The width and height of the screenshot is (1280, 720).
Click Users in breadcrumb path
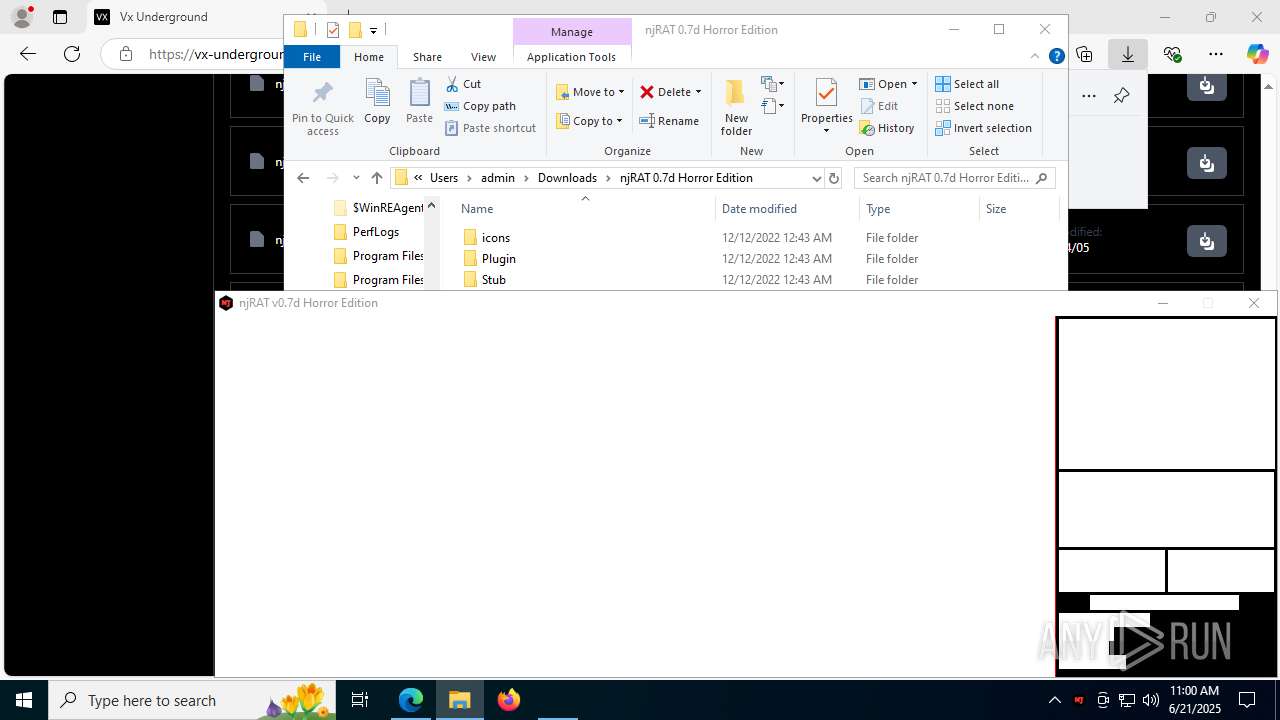[444, 178]
